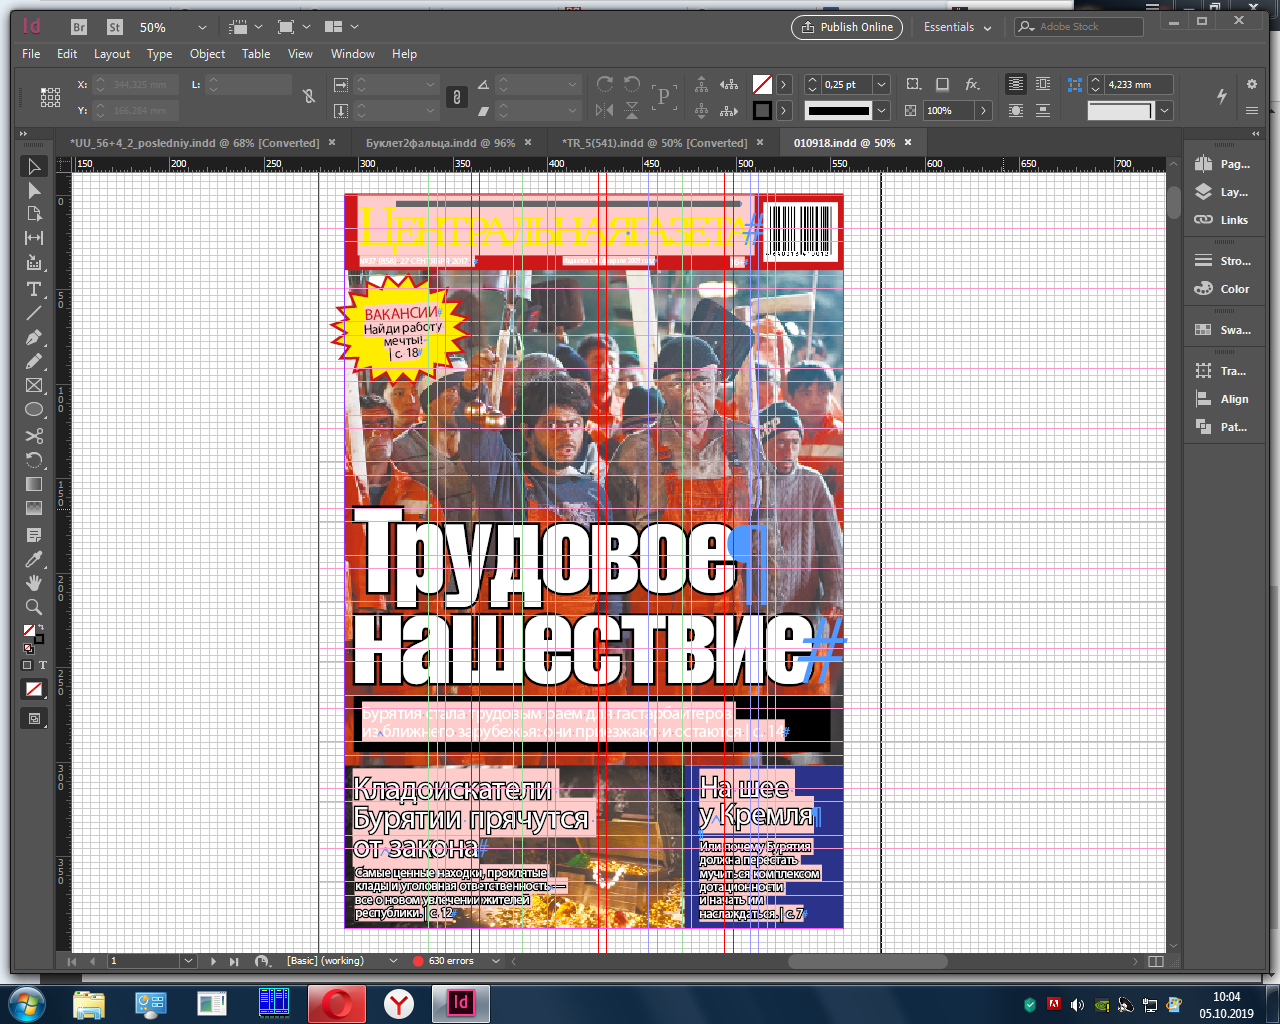The height and width of the screenshot is (1024, 1280).
Task: Select the Note tool
Action: (34, 535)
